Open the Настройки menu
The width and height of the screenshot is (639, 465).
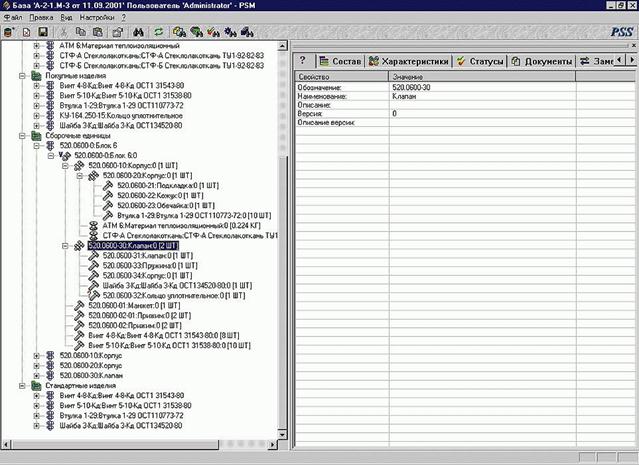tap(97, 18)
